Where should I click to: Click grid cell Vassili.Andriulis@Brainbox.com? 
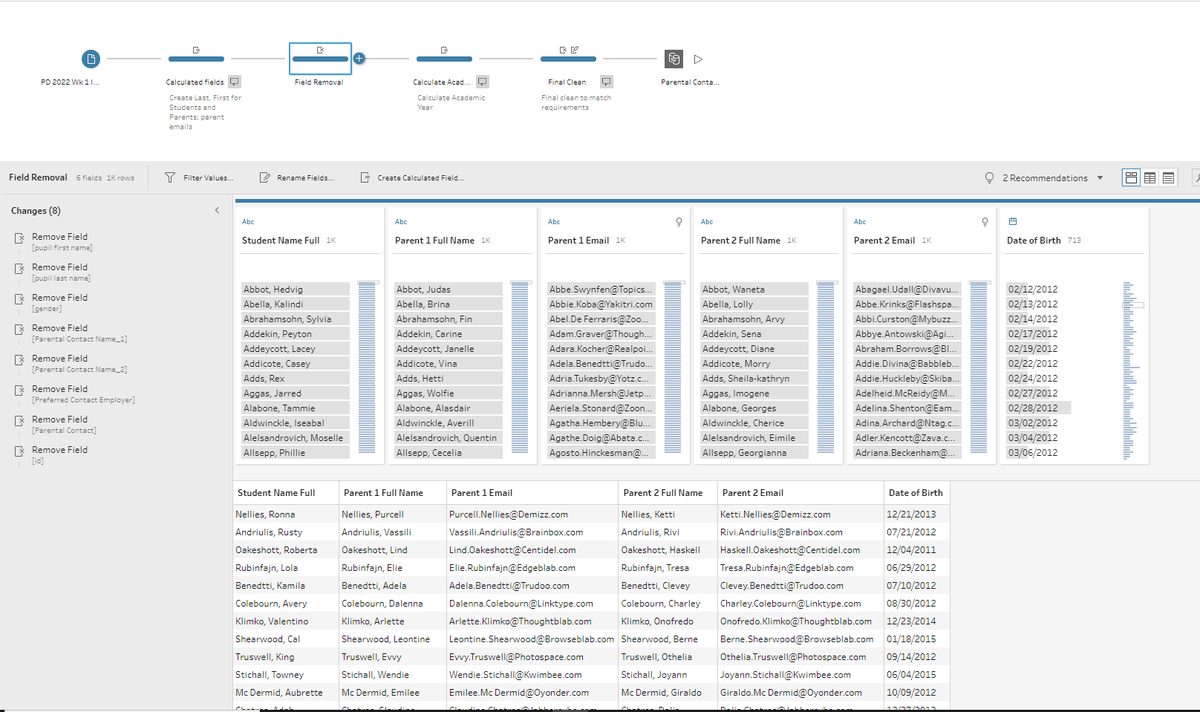532,532
